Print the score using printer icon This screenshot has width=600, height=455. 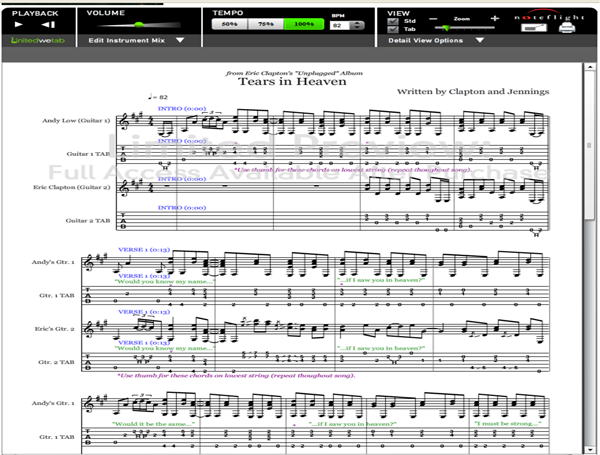click(x=567, y=28)
